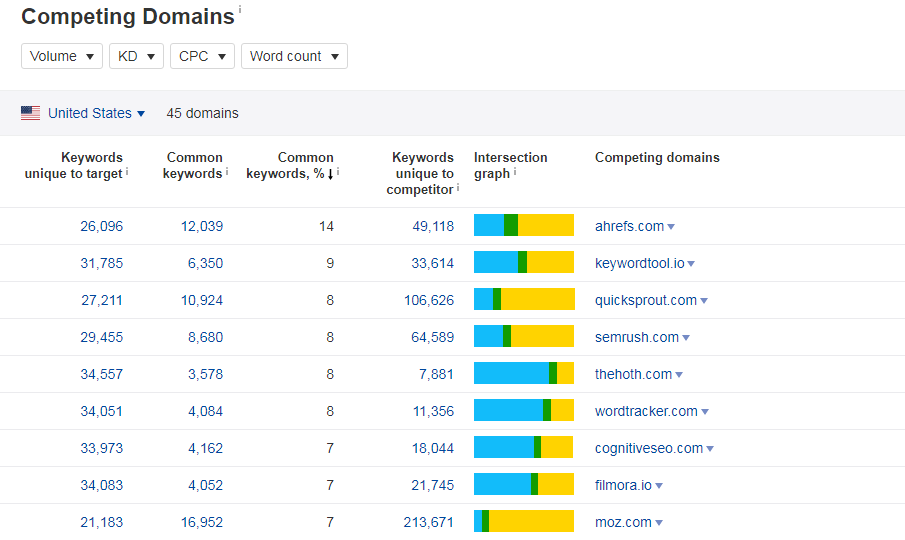Open 11,356 keywords unique to wordtracker.com

coord(433,411)
